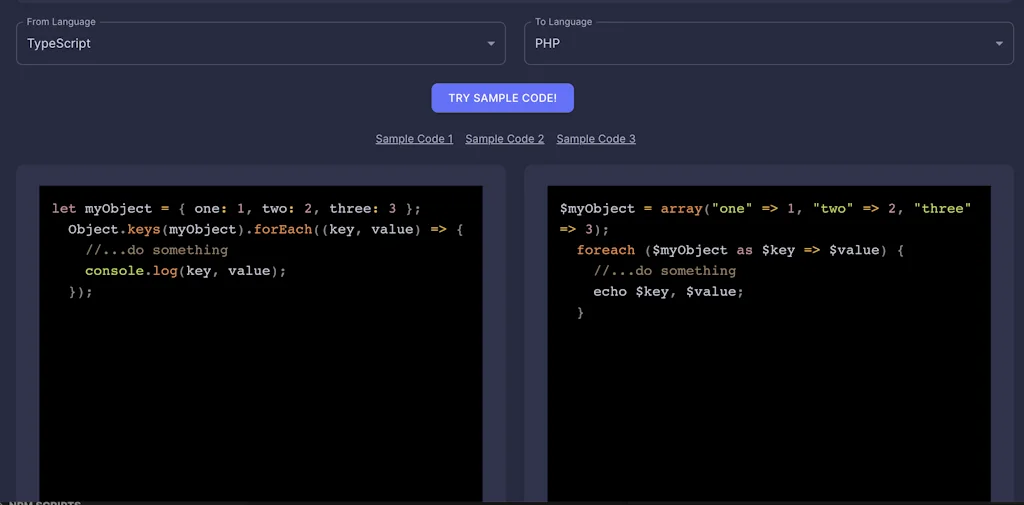Click the TRY SAMPLE CODE! button
Image resolution: width=1024 pixels, height=505 pixels.
point(502,98)
